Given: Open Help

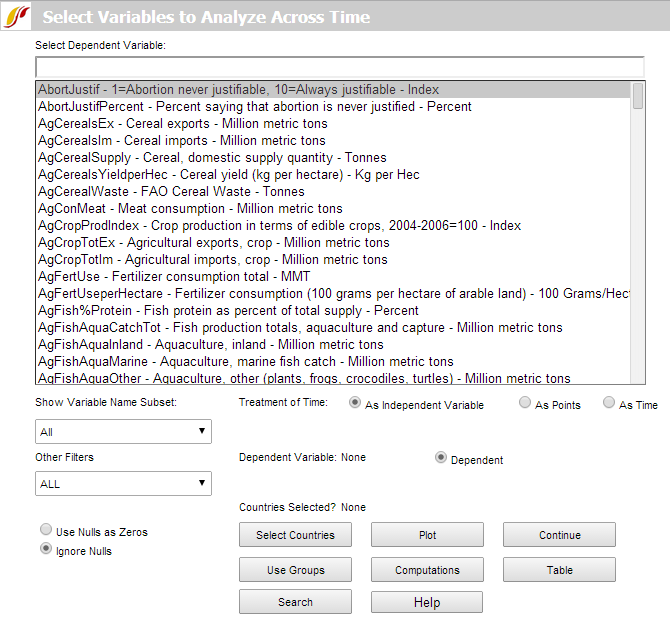Looking at the screenshot, I should [427, 602].
